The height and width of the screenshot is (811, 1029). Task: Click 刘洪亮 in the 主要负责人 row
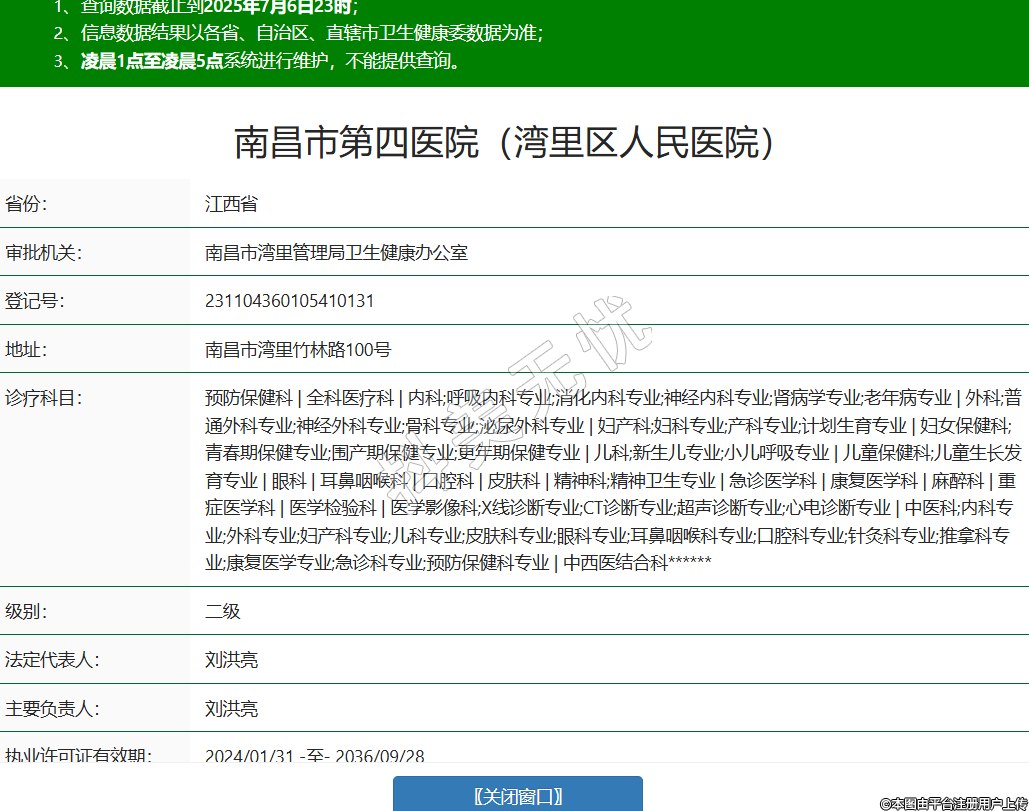[x=231, y=709]
